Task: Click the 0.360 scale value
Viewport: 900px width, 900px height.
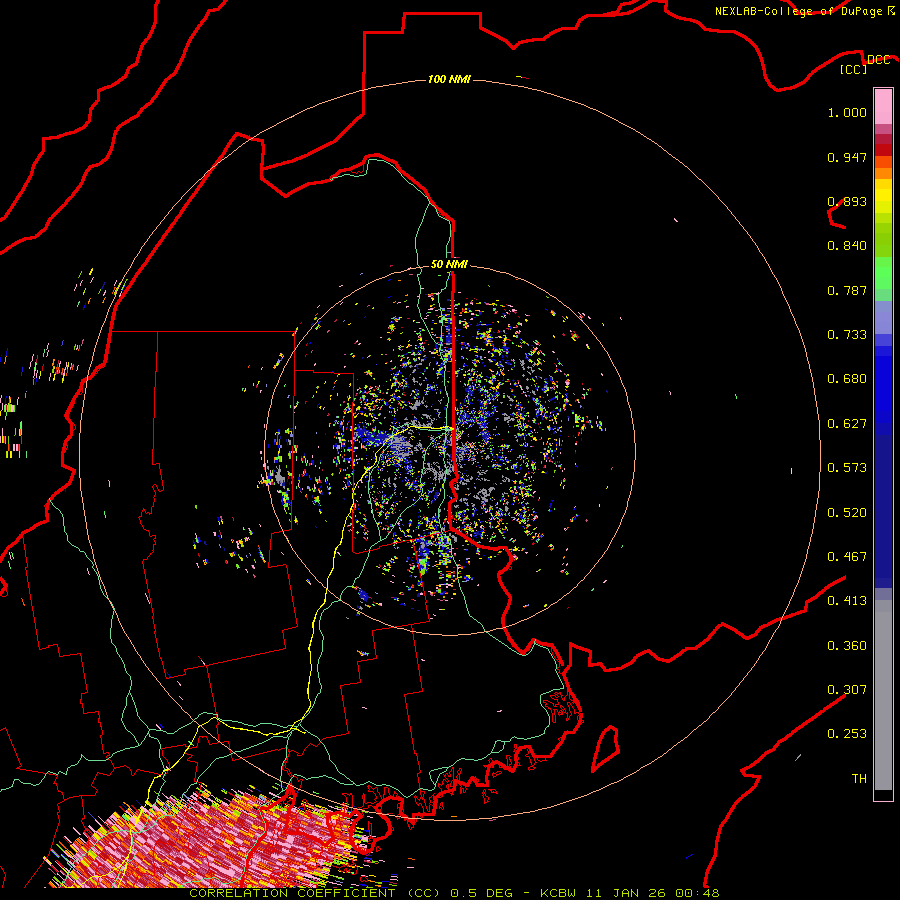Action: pyautogui.click(x=847, y=646)
